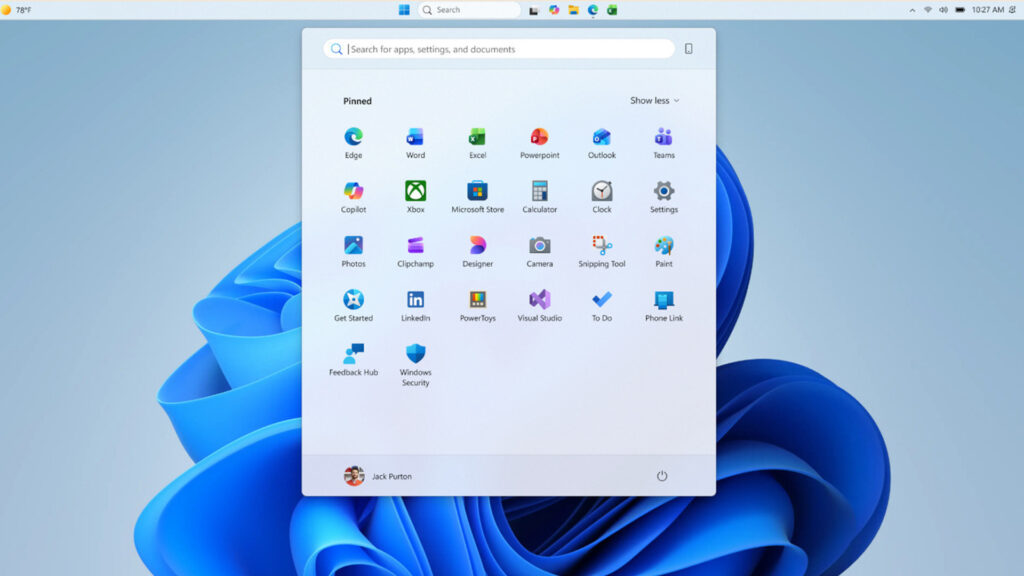Click the notification icon beside the clock
The width and height of the screenshot is (1024, 576).
tap(1013, 10)
